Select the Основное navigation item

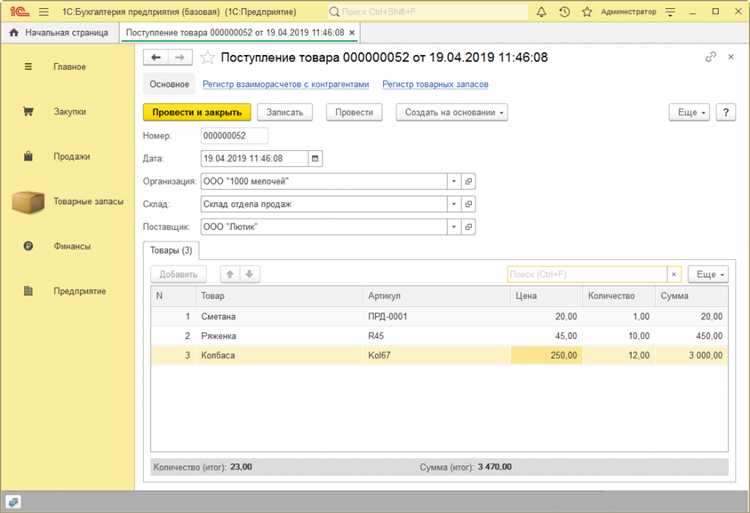click(169, 84)
